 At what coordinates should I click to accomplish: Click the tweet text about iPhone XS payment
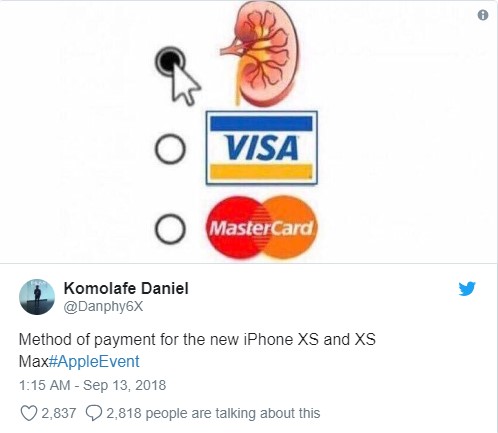pos(197,350)
